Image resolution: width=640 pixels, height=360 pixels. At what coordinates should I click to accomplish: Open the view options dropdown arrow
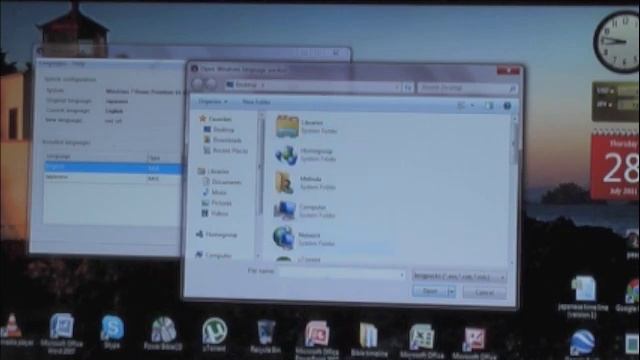[473, 106]
